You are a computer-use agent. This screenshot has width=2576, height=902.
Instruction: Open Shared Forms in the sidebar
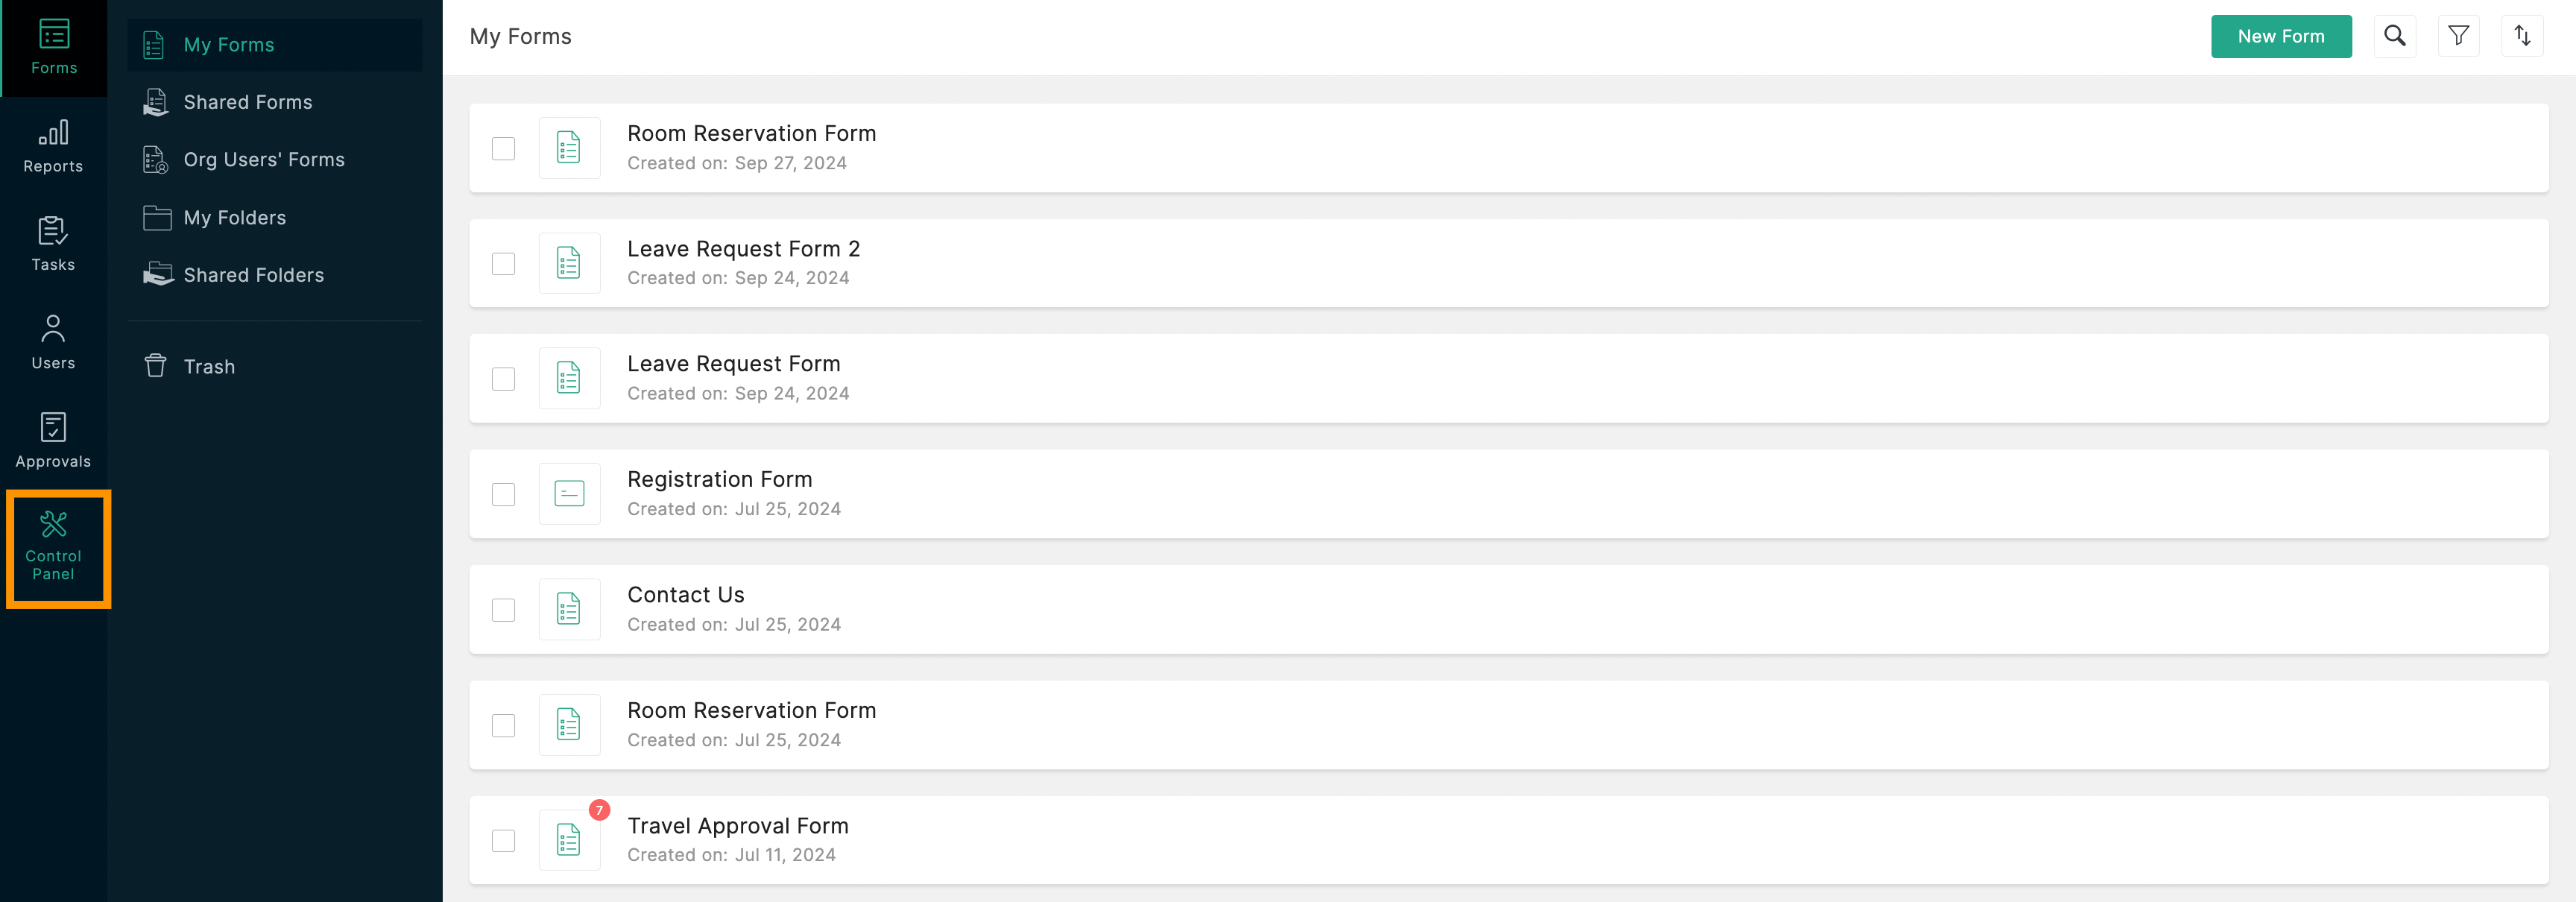point(247,102)
